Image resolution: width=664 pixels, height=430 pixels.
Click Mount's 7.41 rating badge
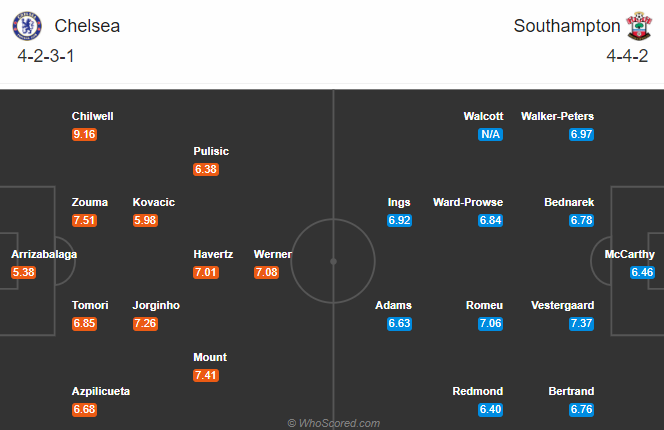206,375
